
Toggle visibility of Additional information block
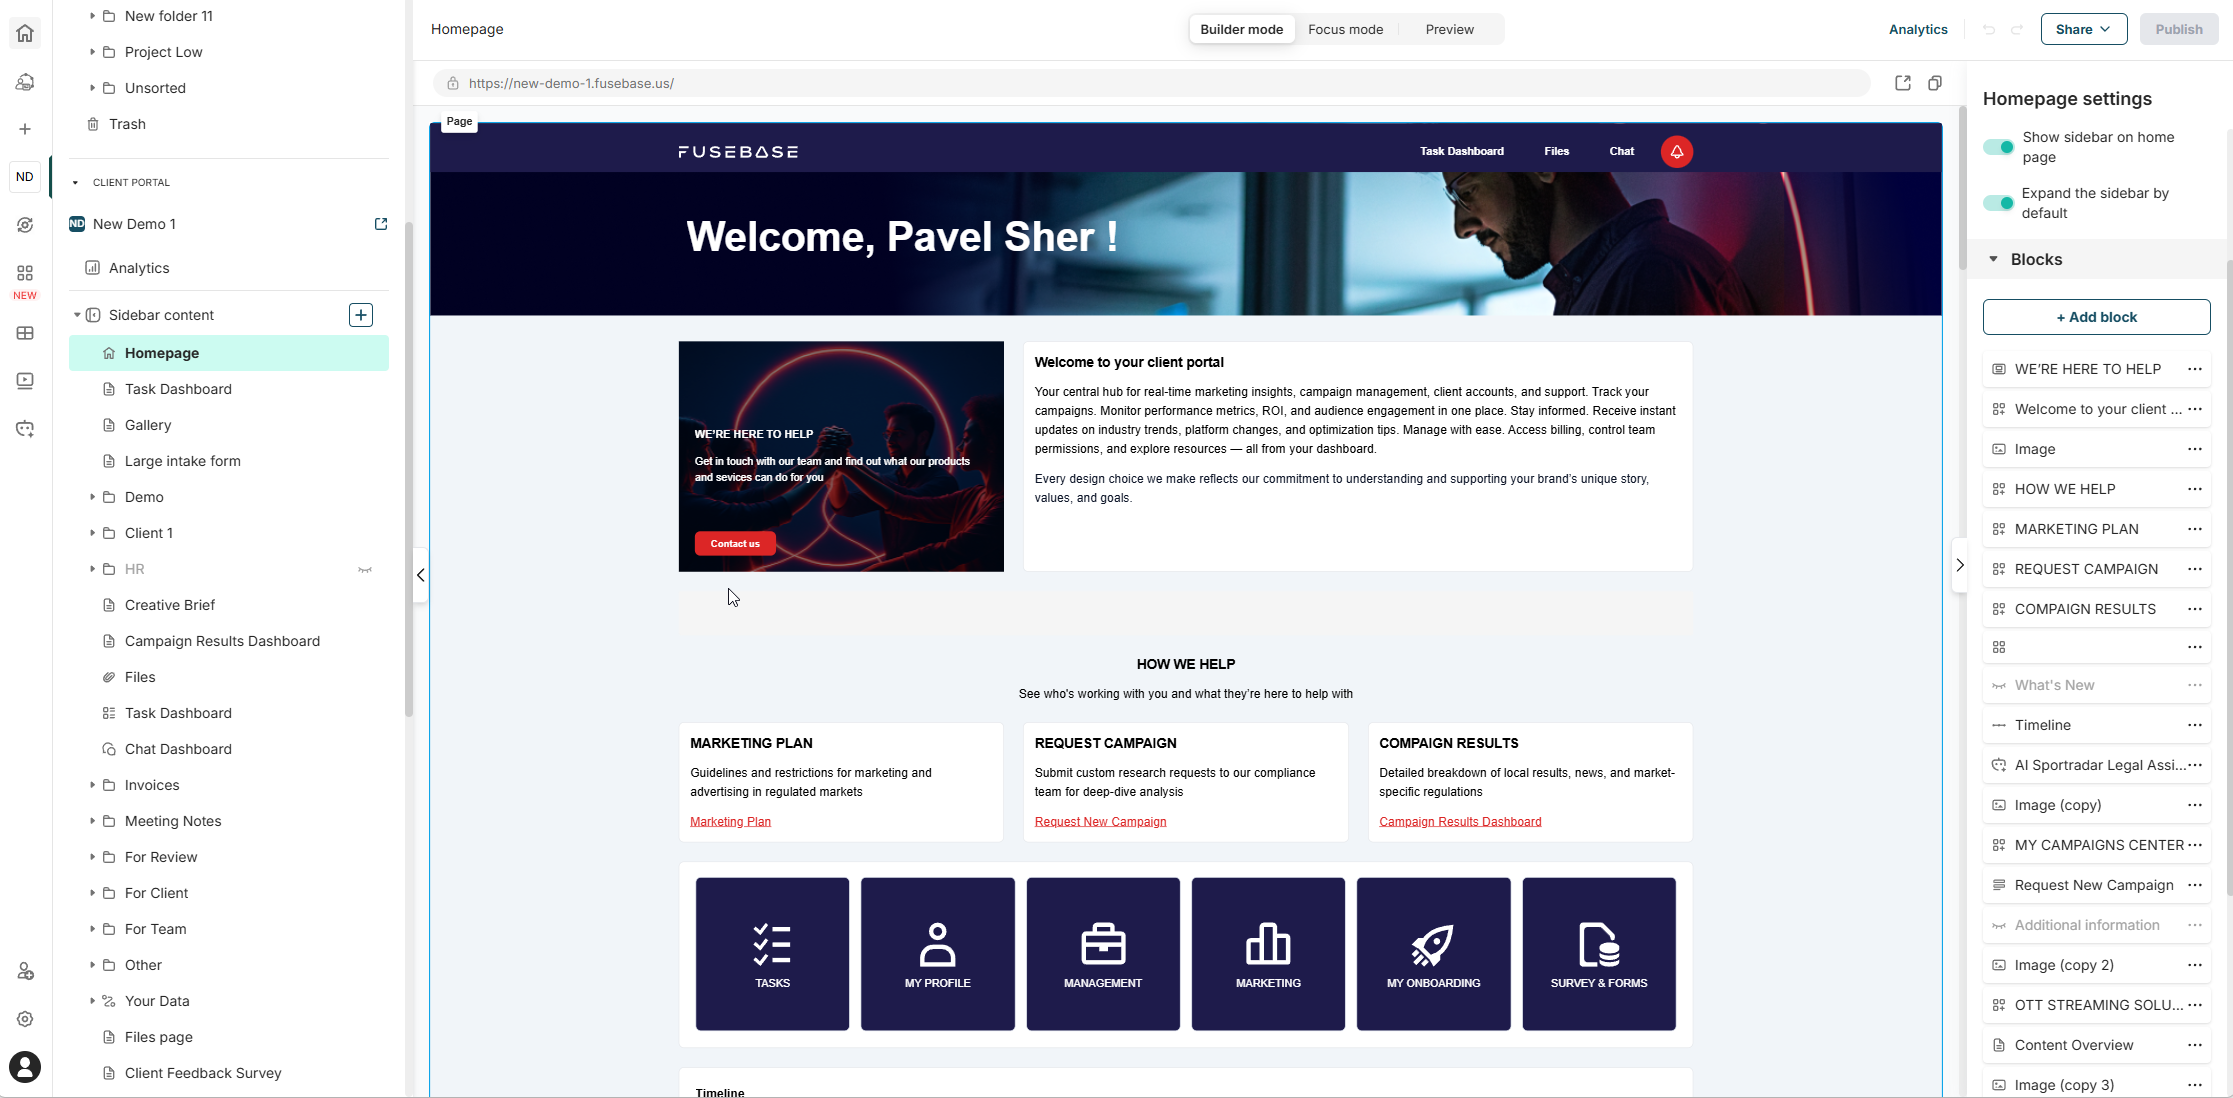click(x=1999, y=925)
